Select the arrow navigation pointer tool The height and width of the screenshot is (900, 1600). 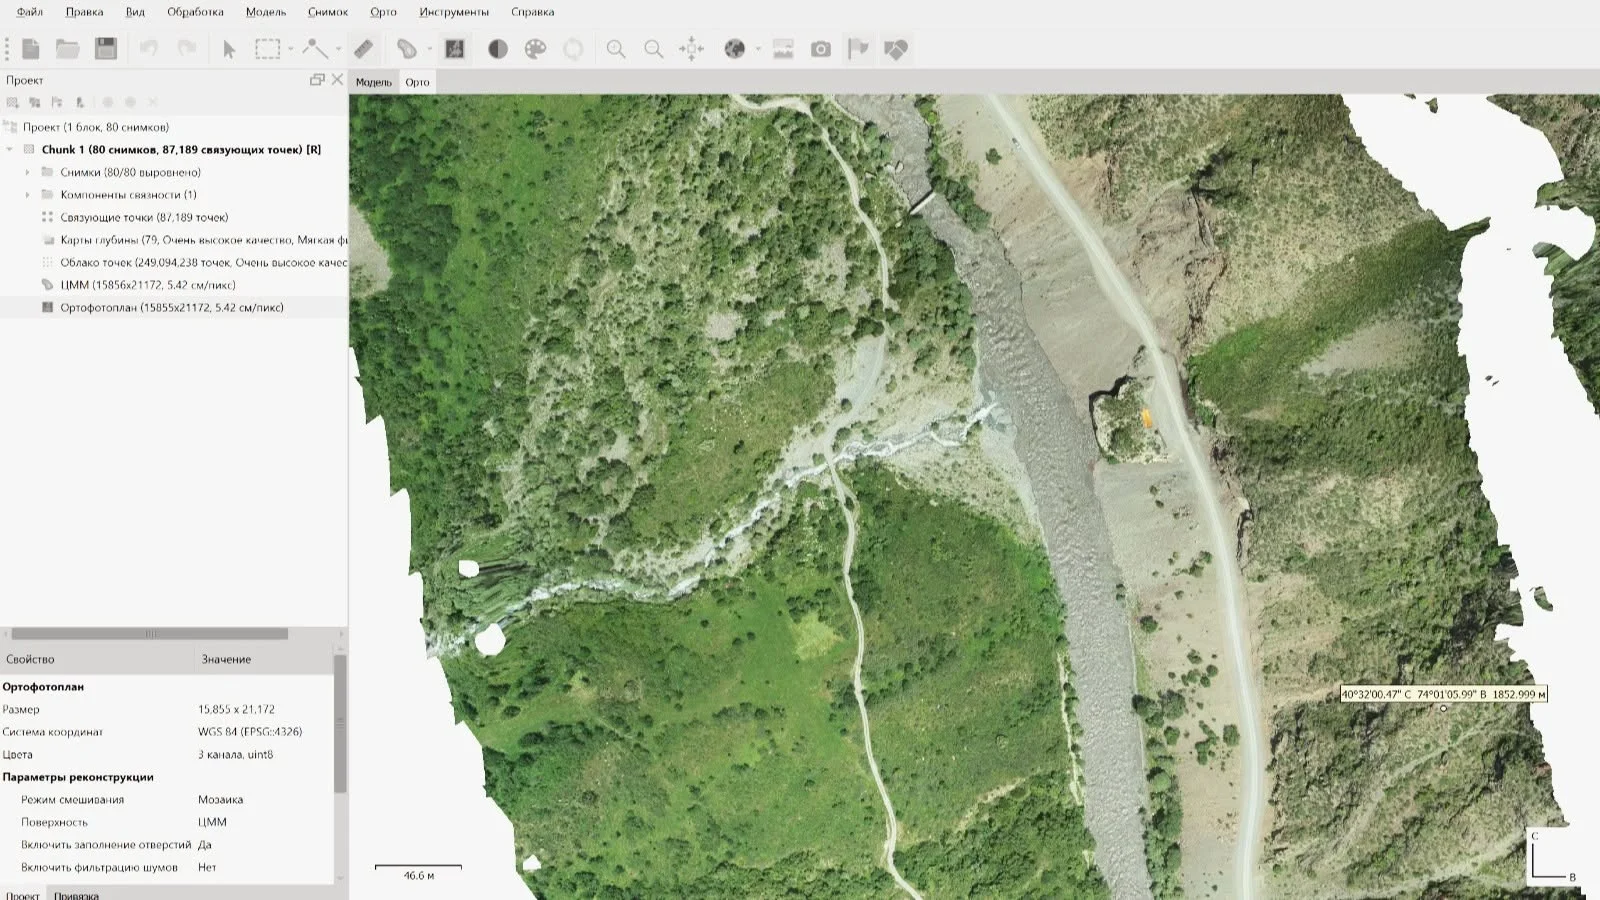tap(229, 49)
